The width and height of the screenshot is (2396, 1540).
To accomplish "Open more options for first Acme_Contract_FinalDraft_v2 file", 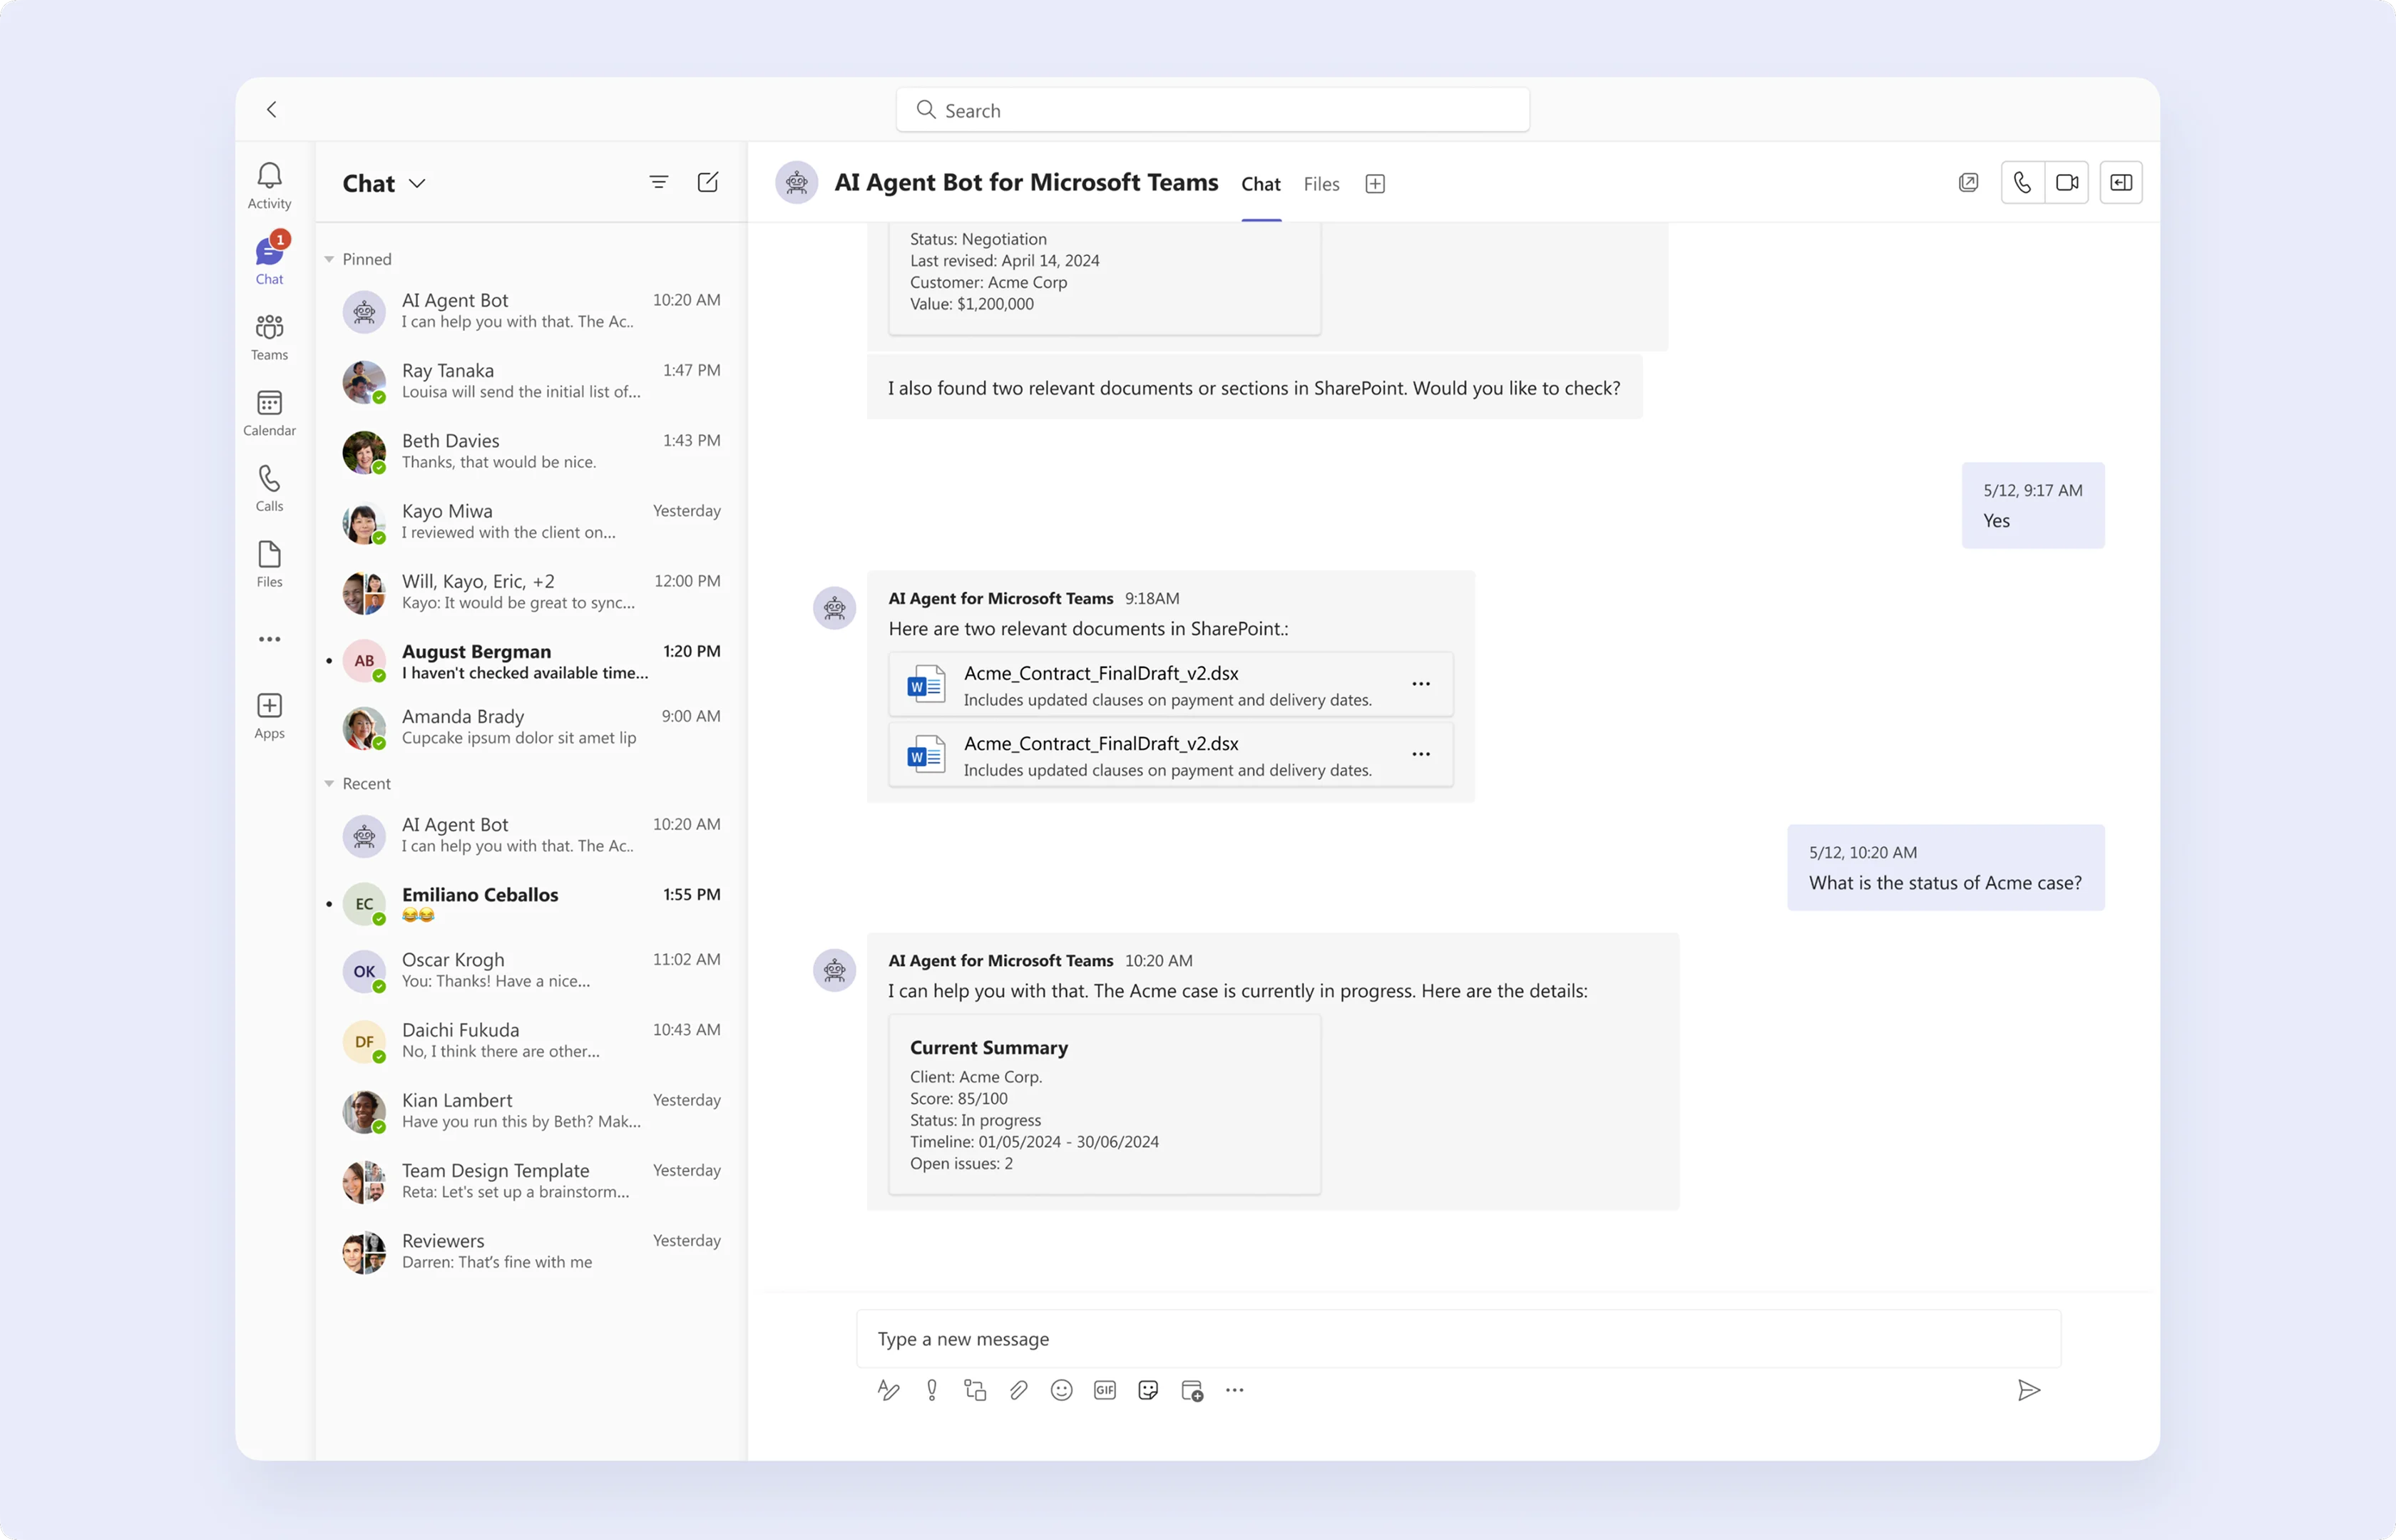I will (x=1421, y=684).
